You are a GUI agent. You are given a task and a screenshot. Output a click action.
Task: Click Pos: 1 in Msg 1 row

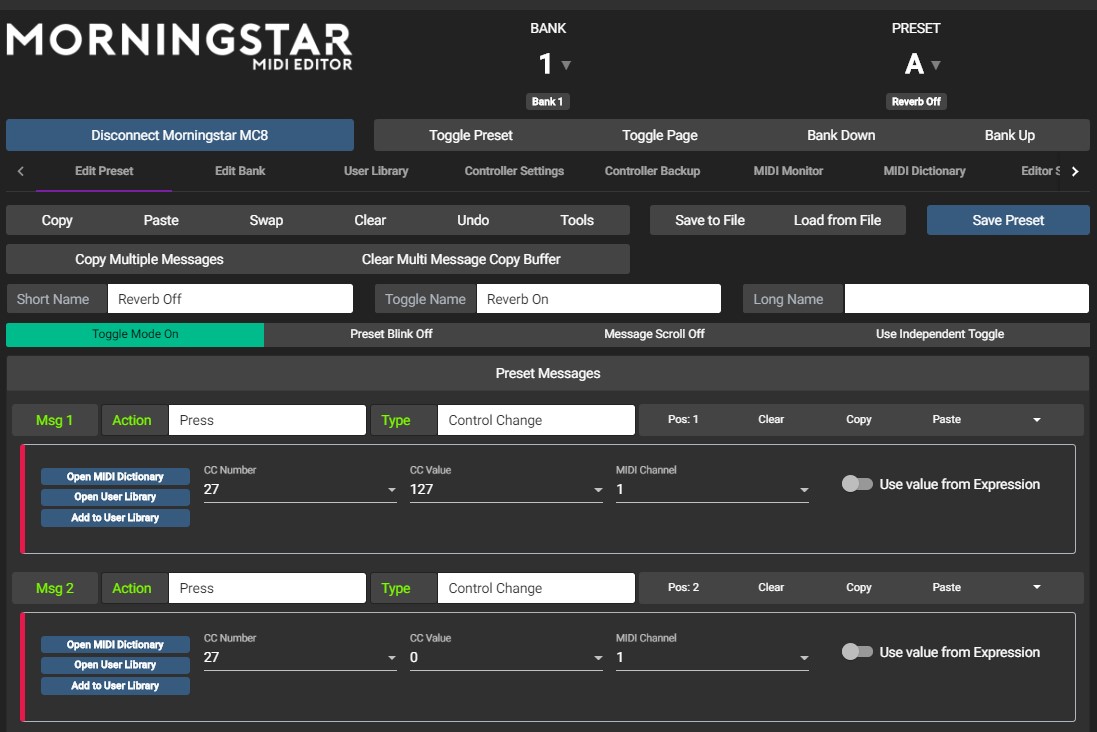coord(683,420)
